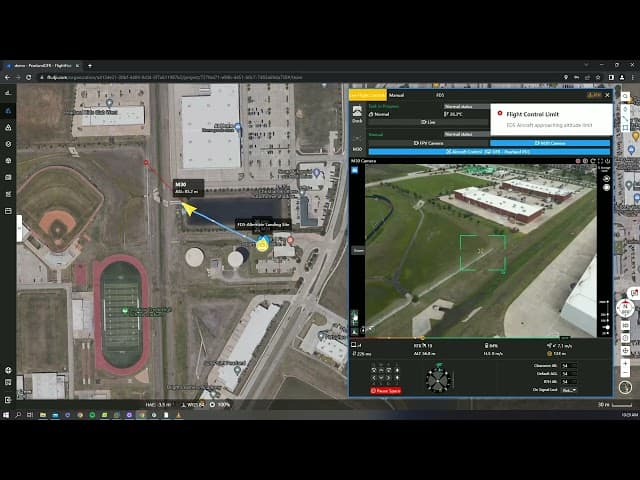Click the RTH Alt input field
Screen dimensions: 640x480
tap(569, 382)
